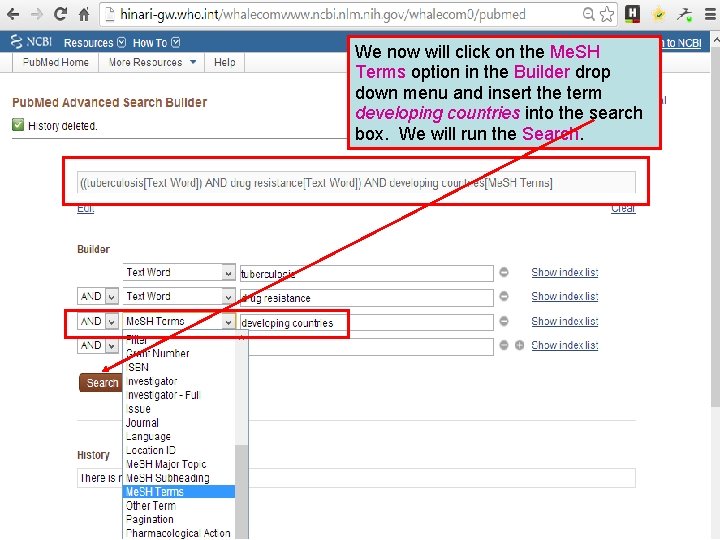
Task: Select Other Term in the field list
Action: 179,506
